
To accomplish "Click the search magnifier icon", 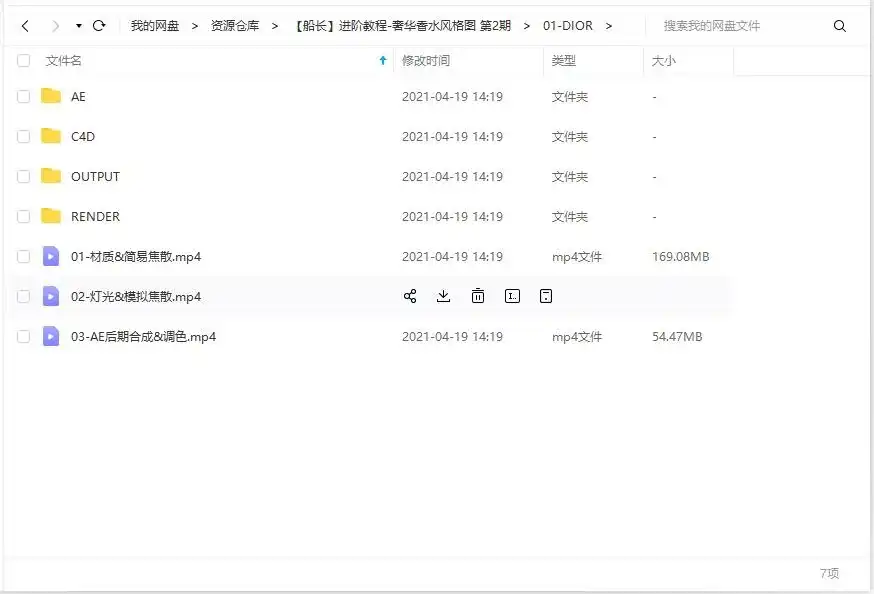I will tap(840, 26).
